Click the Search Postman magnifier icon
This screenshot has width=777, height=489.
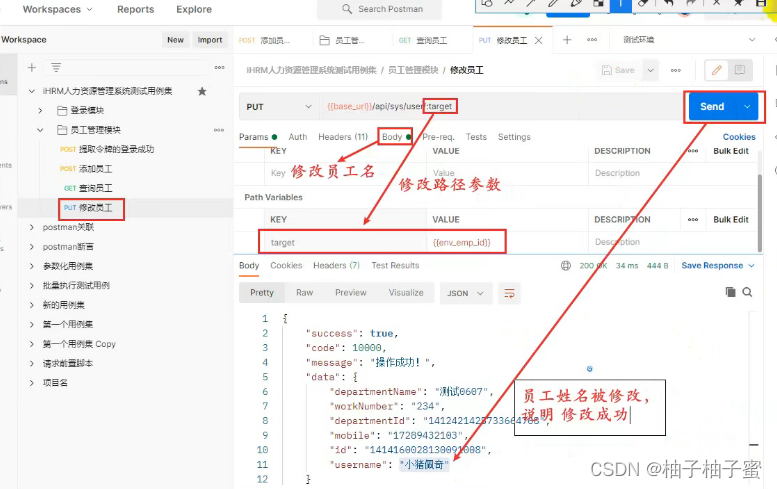(347, 9)
